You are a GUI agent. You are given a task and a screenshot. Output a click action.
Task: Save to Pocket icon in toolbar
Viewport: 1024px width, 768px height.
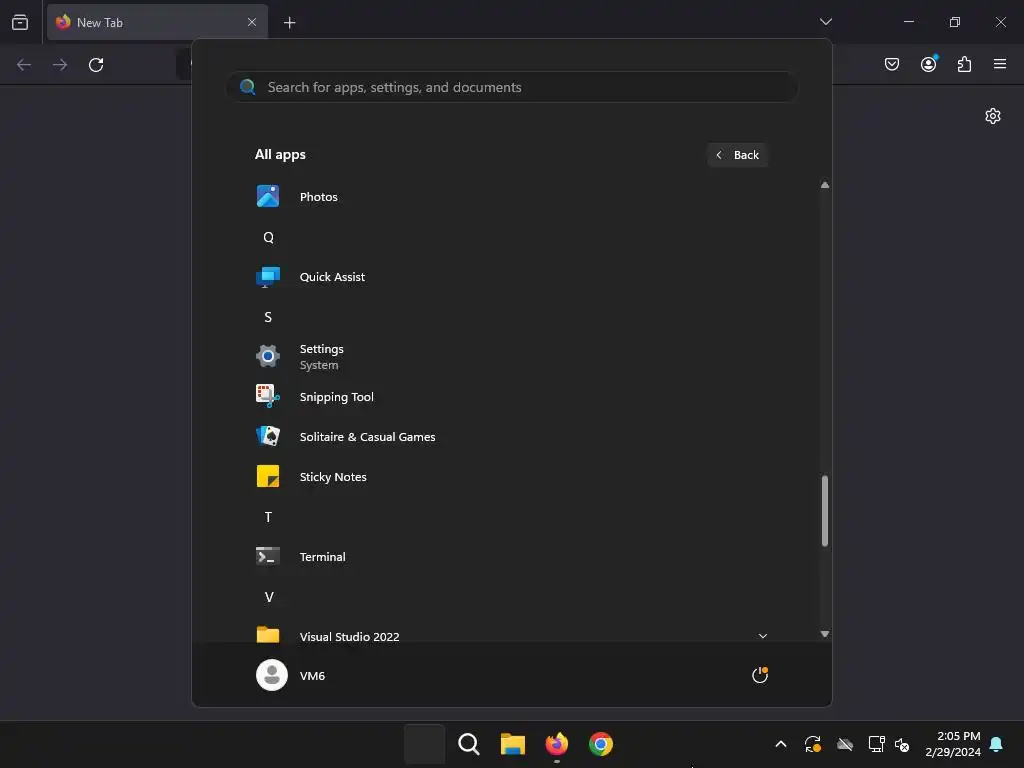(x=892, y=64)
